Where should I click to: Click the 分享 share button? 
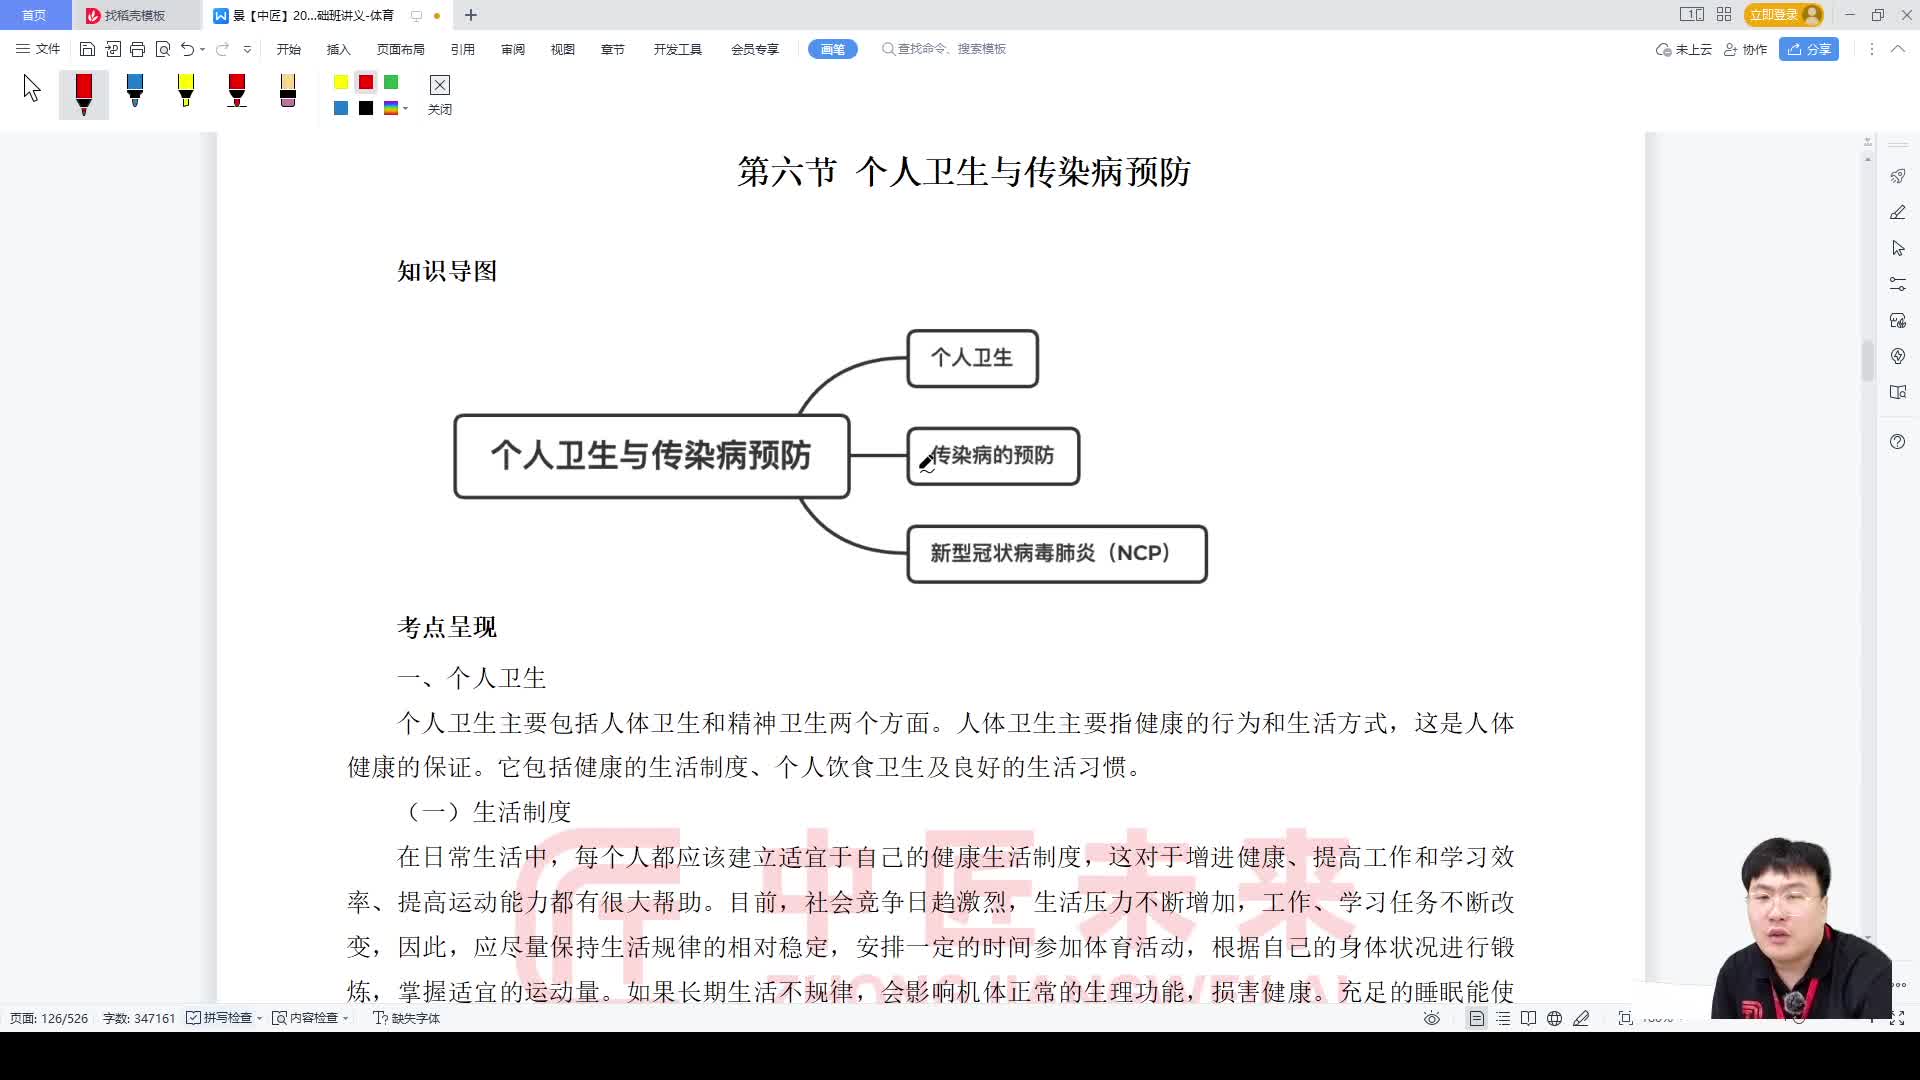(x=1809, y=49)
